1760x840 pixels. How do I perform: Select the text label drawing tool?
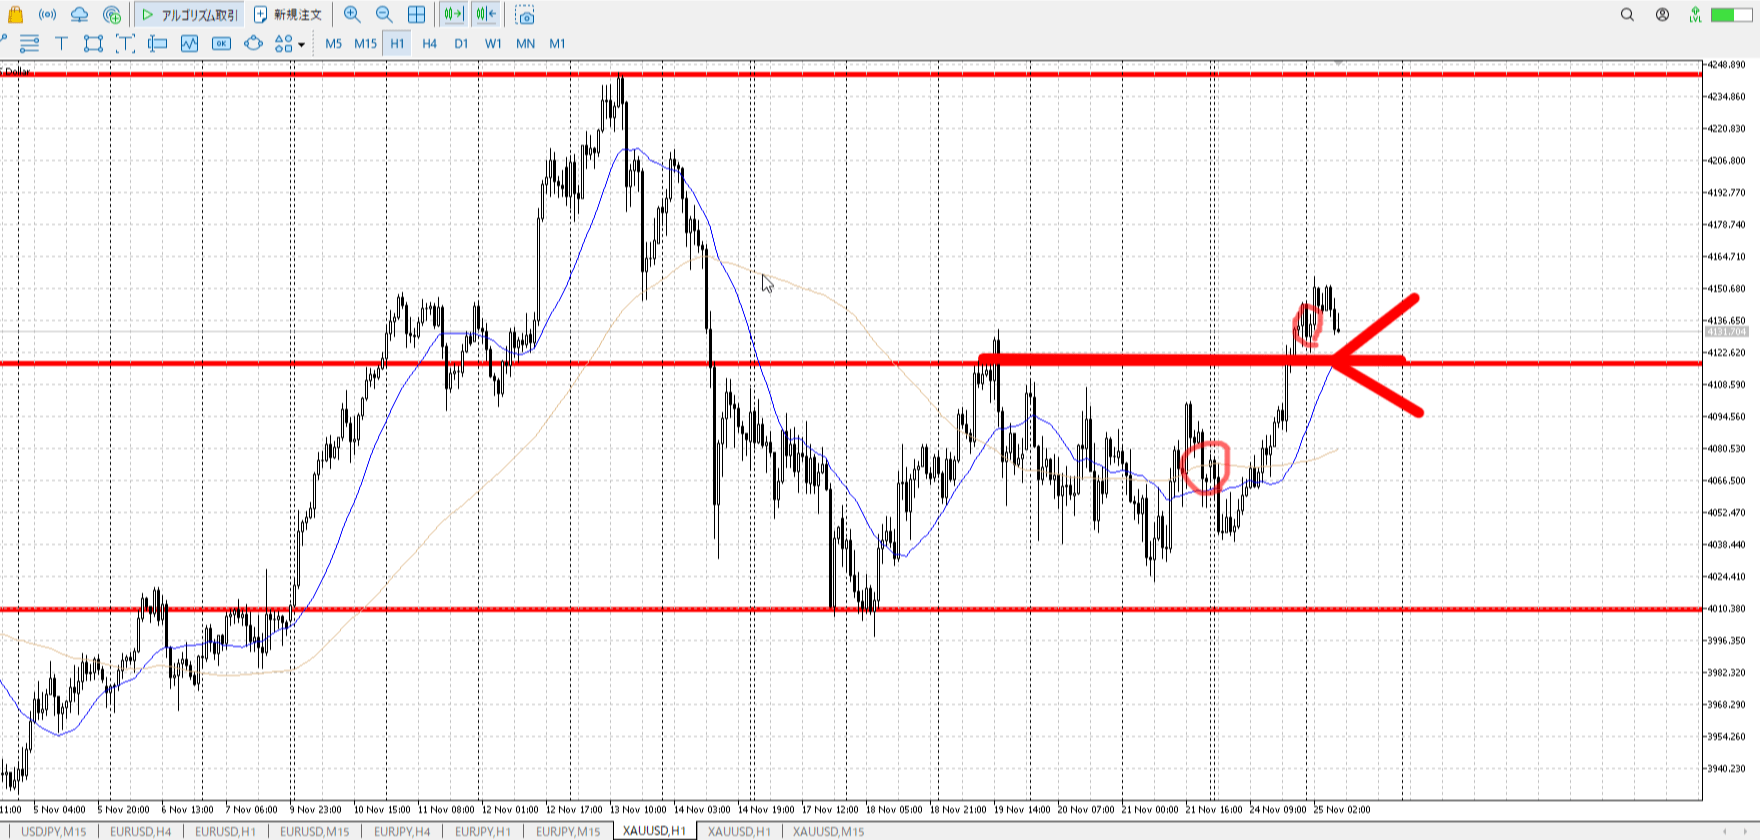pos(61,43)
